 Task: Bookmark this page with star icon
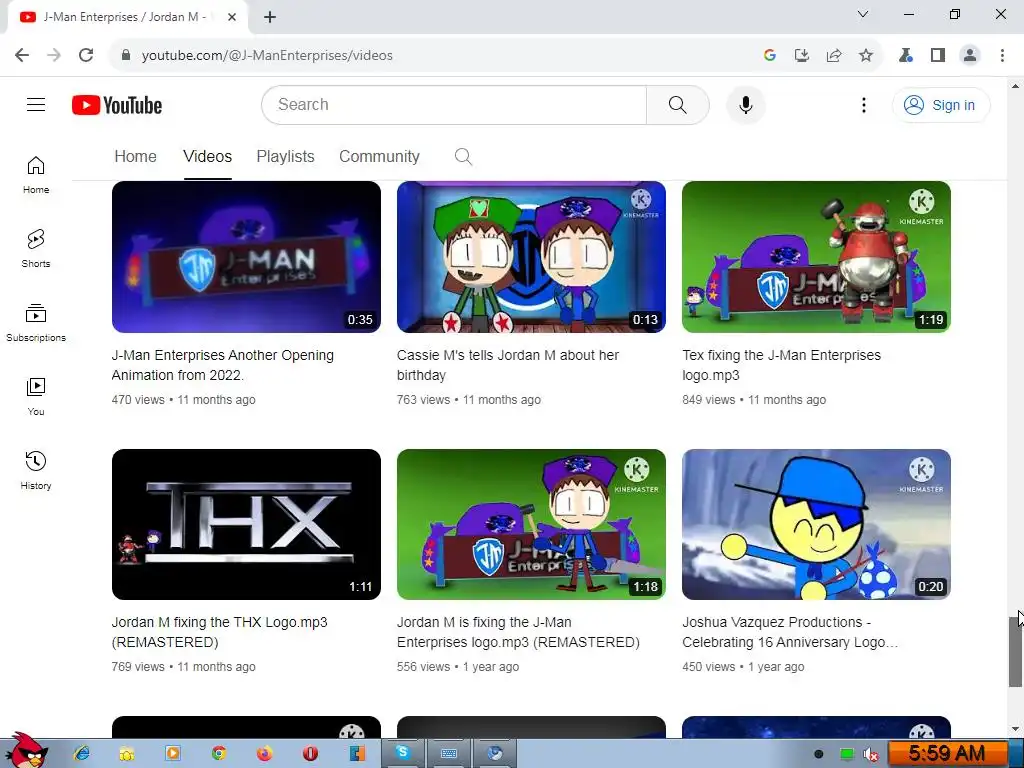[x=865, y=55]
